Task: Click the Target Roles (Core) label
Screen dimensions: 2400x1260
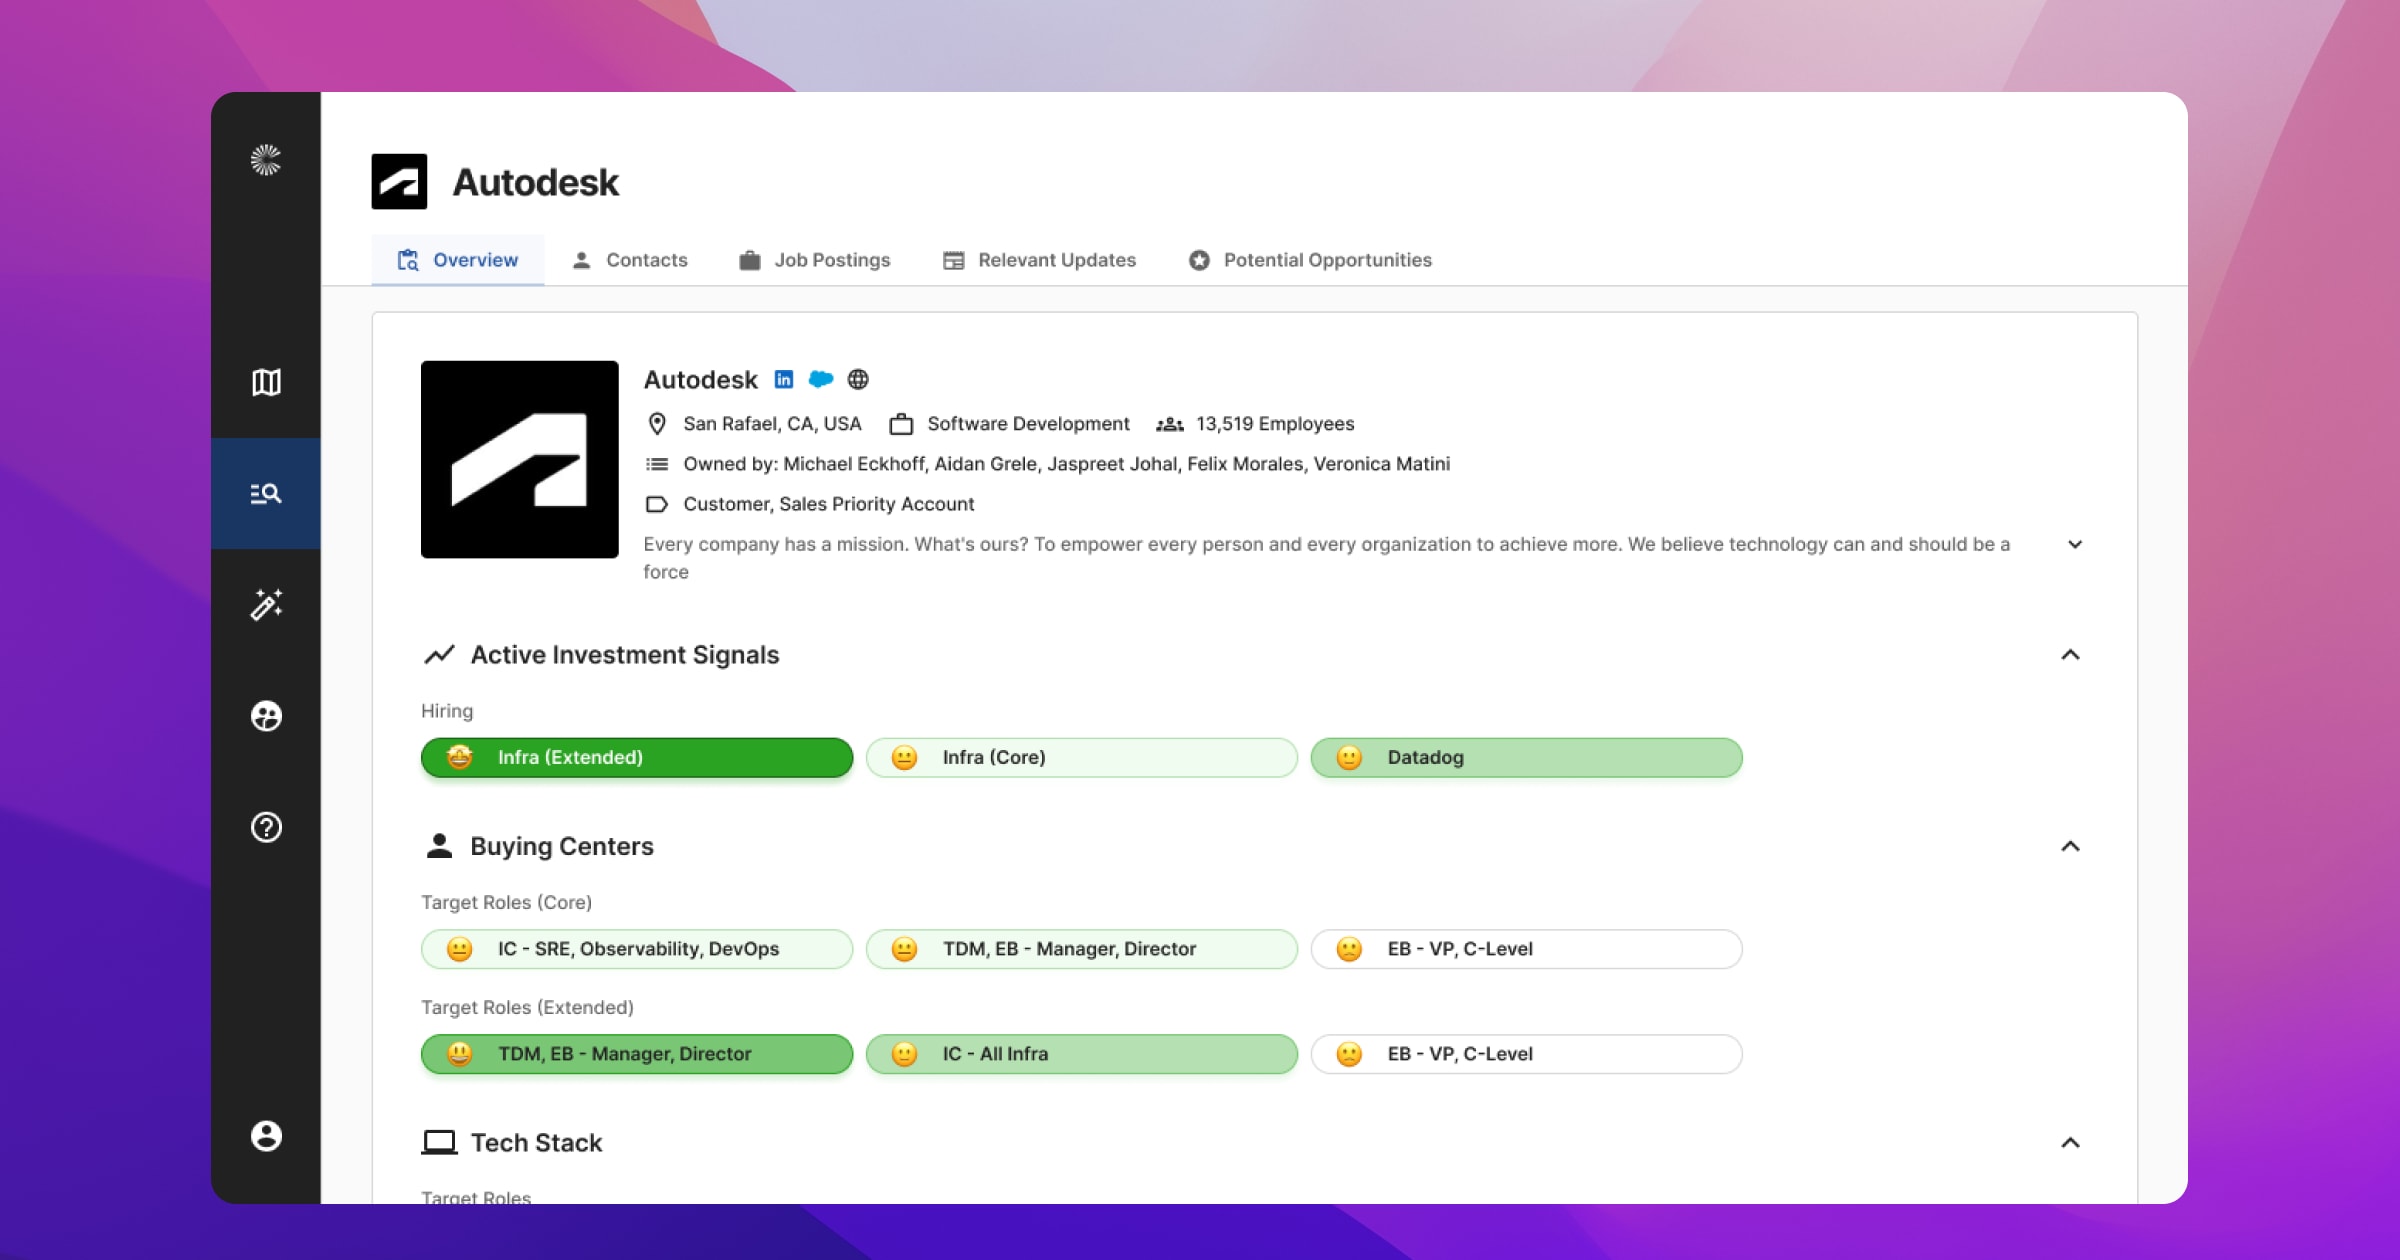Action: point(506,902)
